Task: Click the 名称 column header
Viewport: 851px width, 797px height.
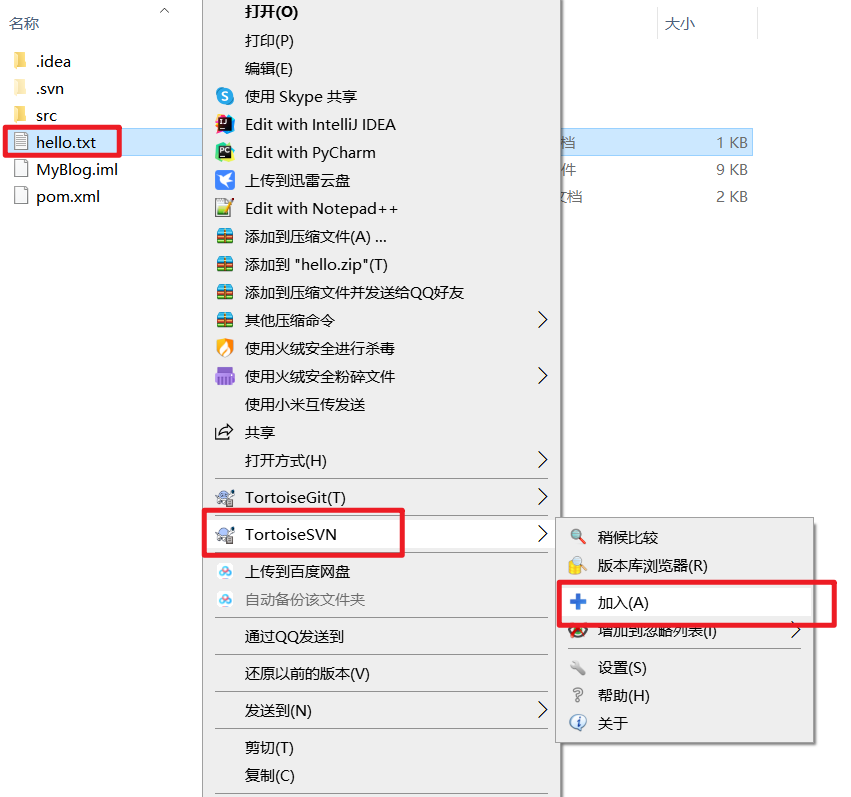Action: (24, 23)
